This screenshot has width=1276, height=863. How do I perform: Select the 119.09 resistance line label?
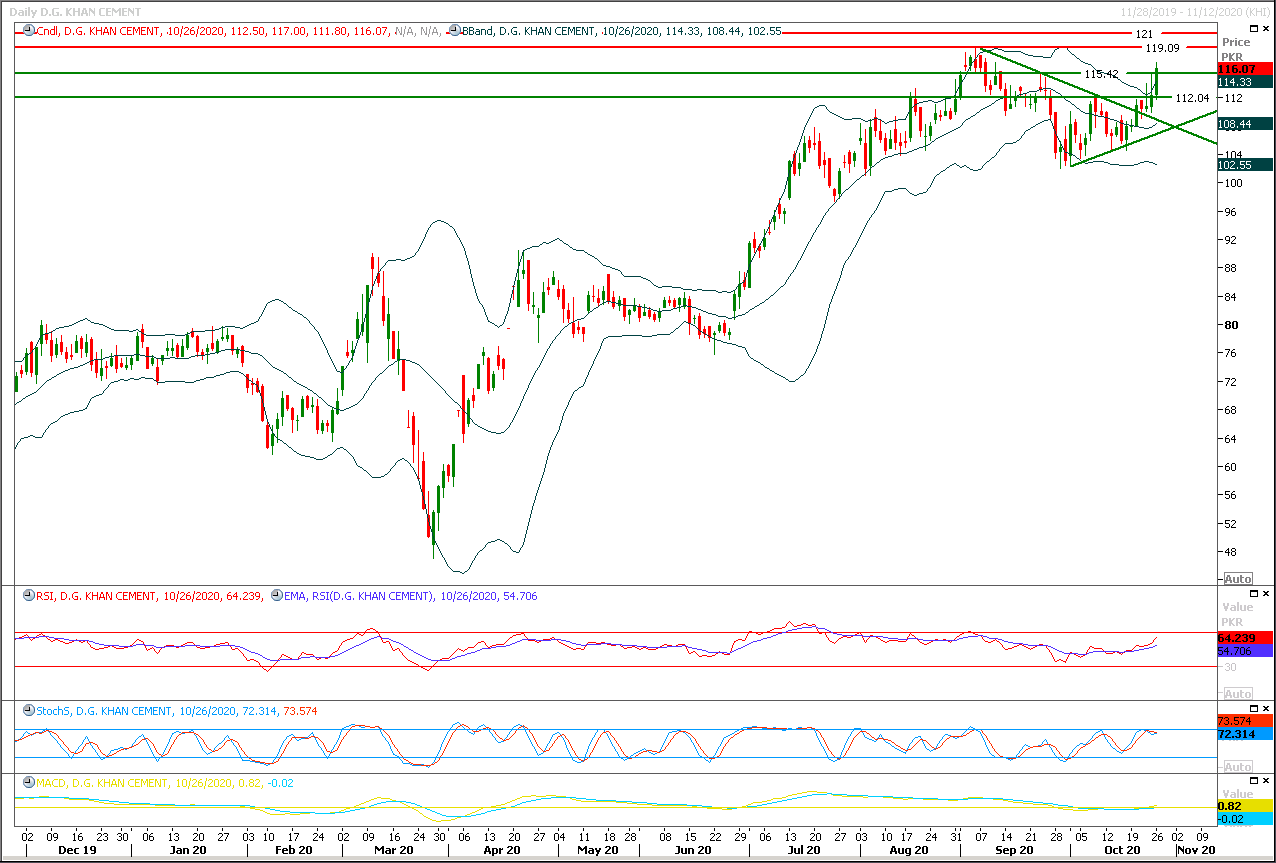[x=1162, y=47]
